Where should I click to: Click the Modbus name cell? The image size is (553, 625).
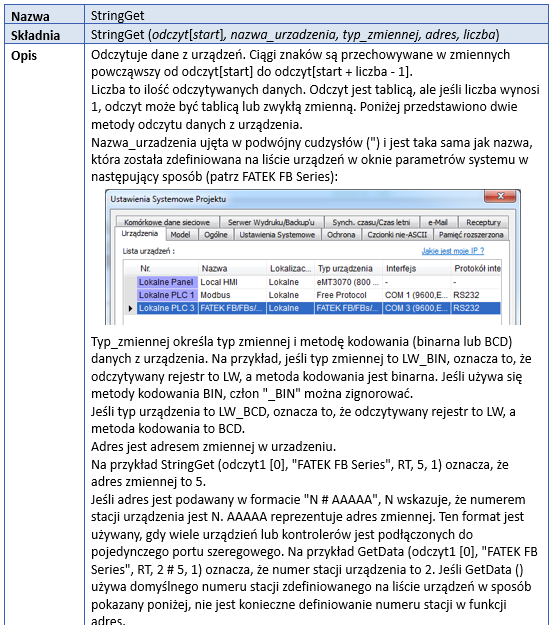click(x=232, y=295)
